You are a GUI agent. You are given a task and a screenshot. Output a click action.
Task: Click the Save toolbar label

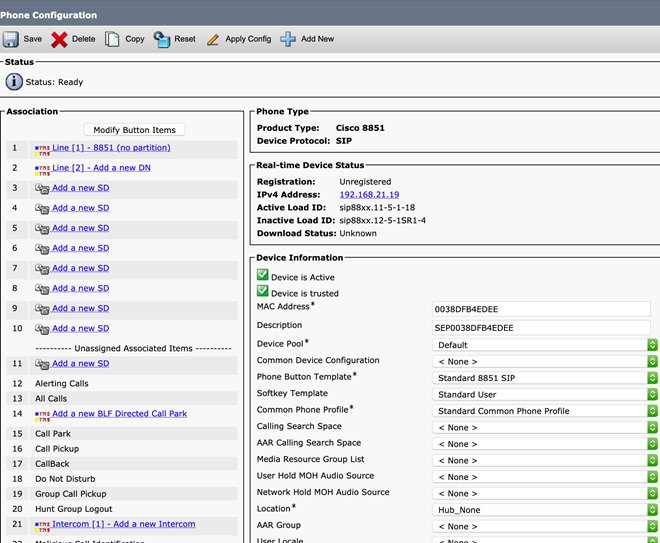[x=32, y=39]
